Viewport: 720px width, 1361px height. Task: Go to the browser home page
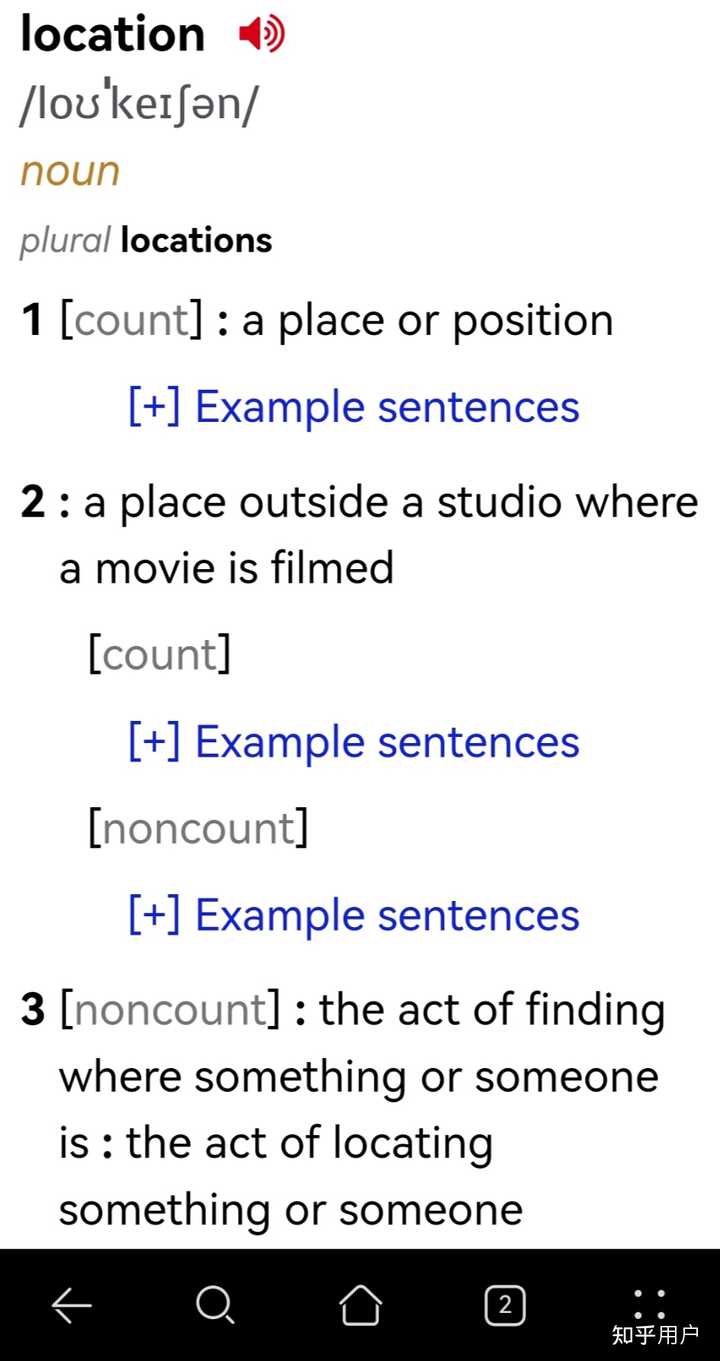click(360, 1304)
